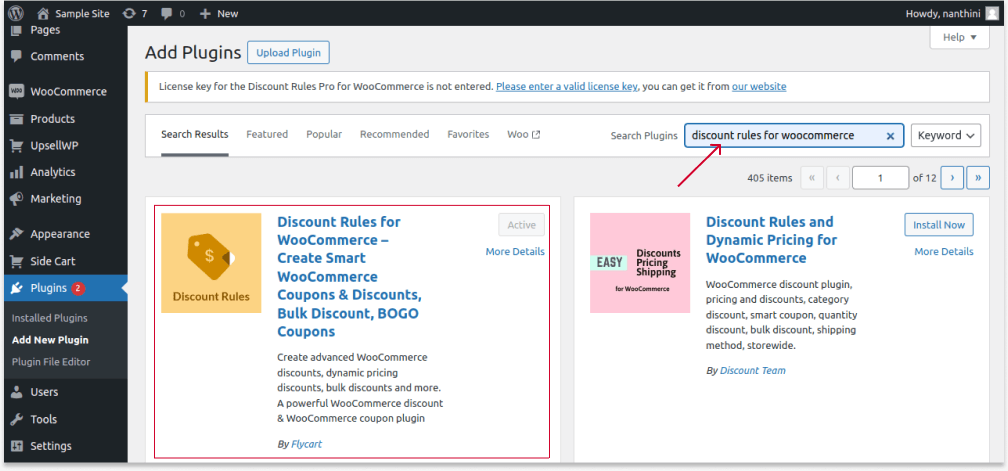Viewport: 1008px width, 471px height.
Task: Clear the search field with X icon
Action: (890, 136)
